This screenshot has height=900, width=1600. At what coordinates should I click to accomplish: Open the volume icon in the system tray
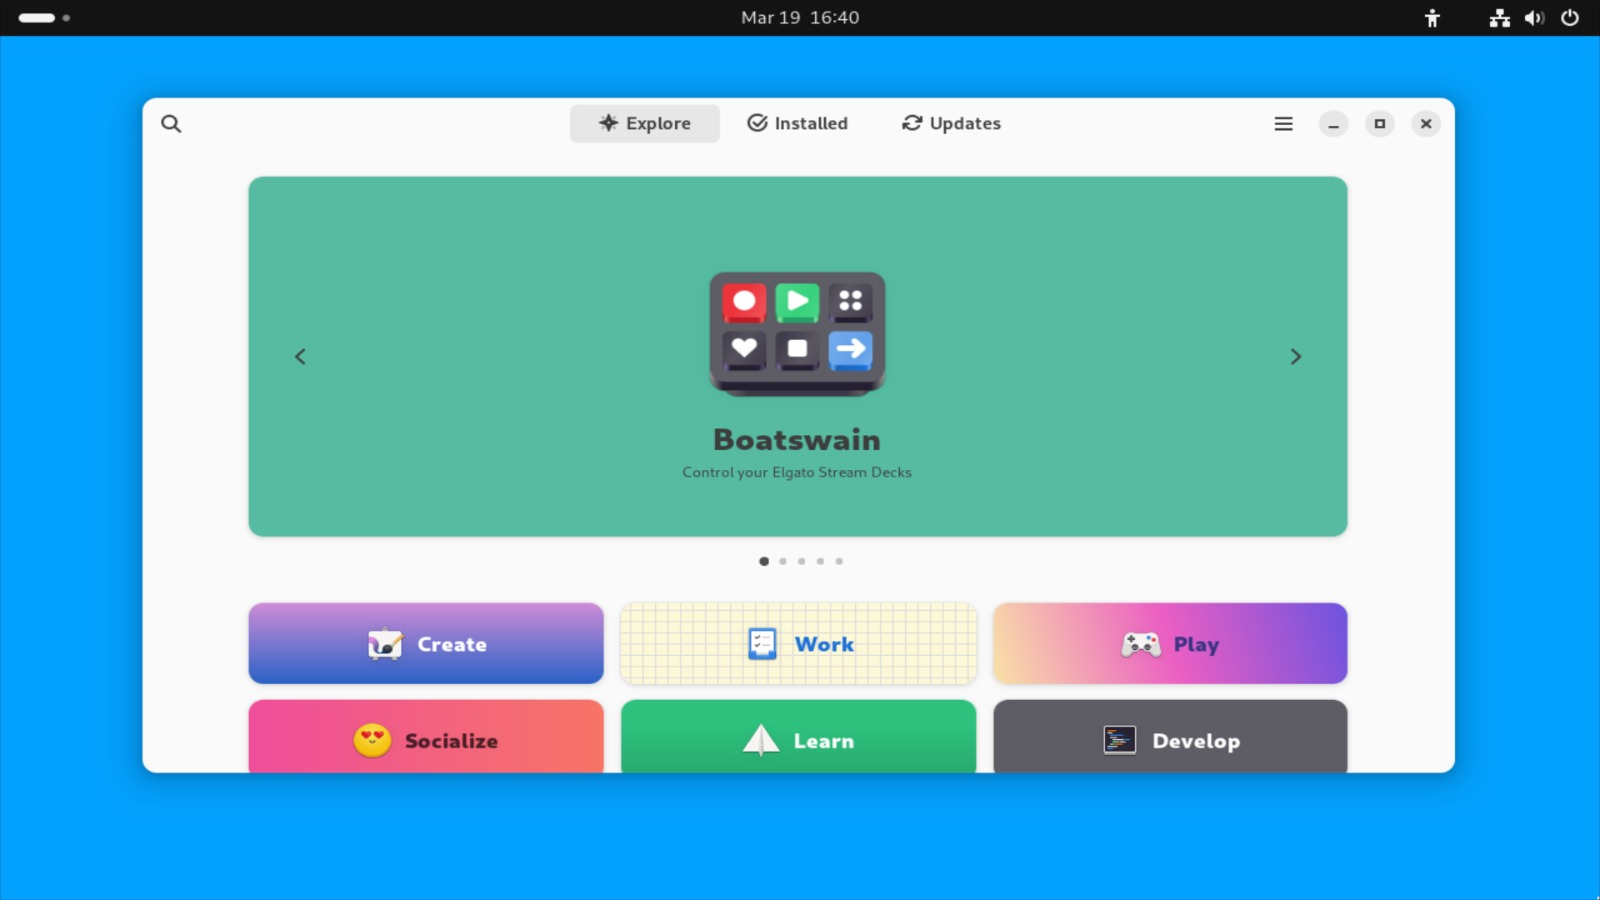[x=1533, y=17]
